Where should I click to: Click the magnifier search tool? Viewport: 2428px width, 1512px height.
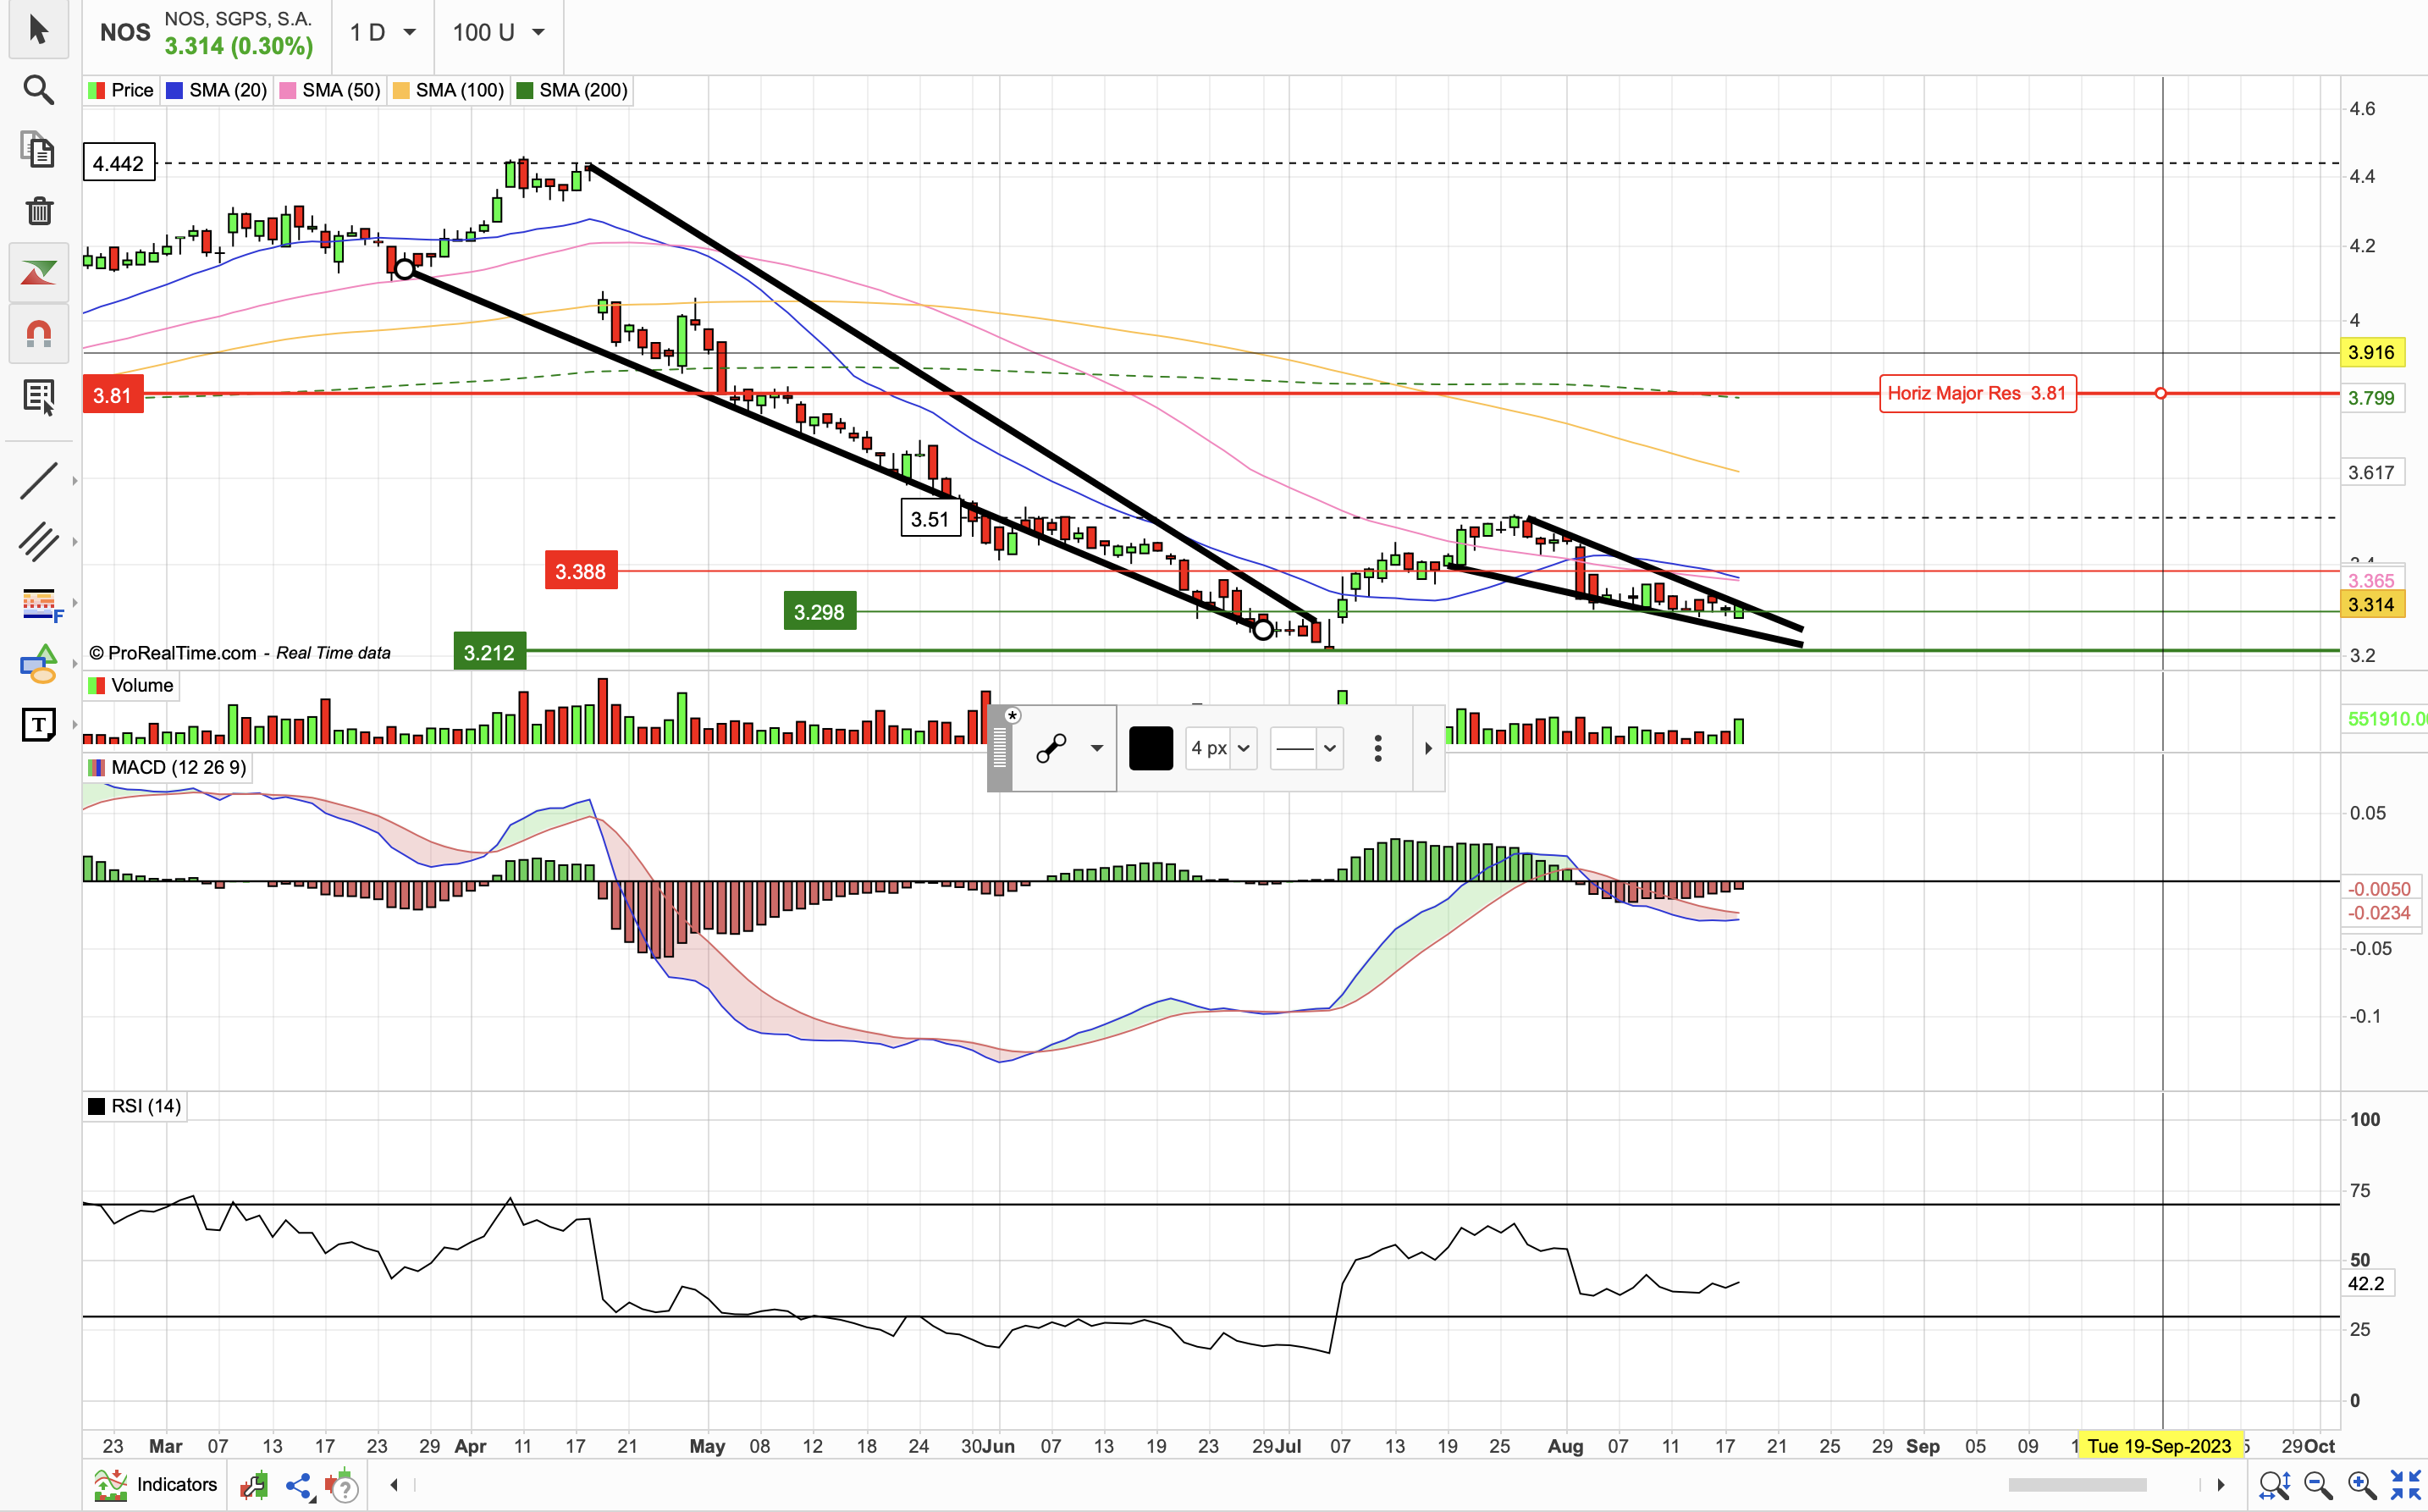tap(38, 90)
